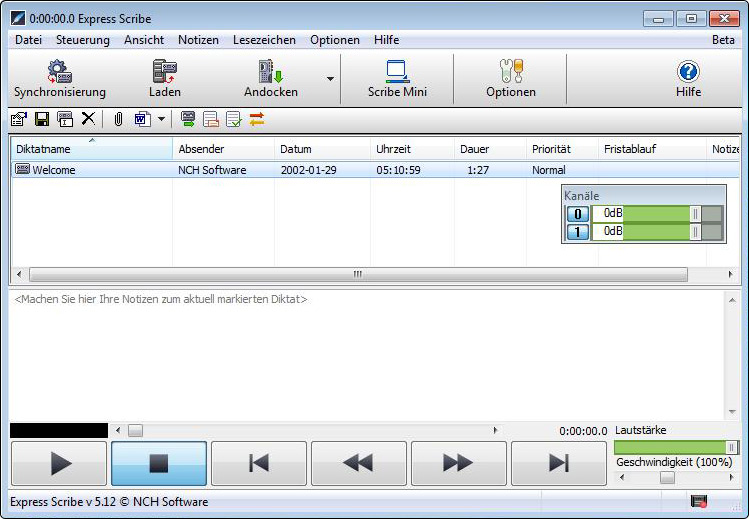Click the cassette with green arrow icon
The width and height of the screenshot is (749, 519).
188,119
